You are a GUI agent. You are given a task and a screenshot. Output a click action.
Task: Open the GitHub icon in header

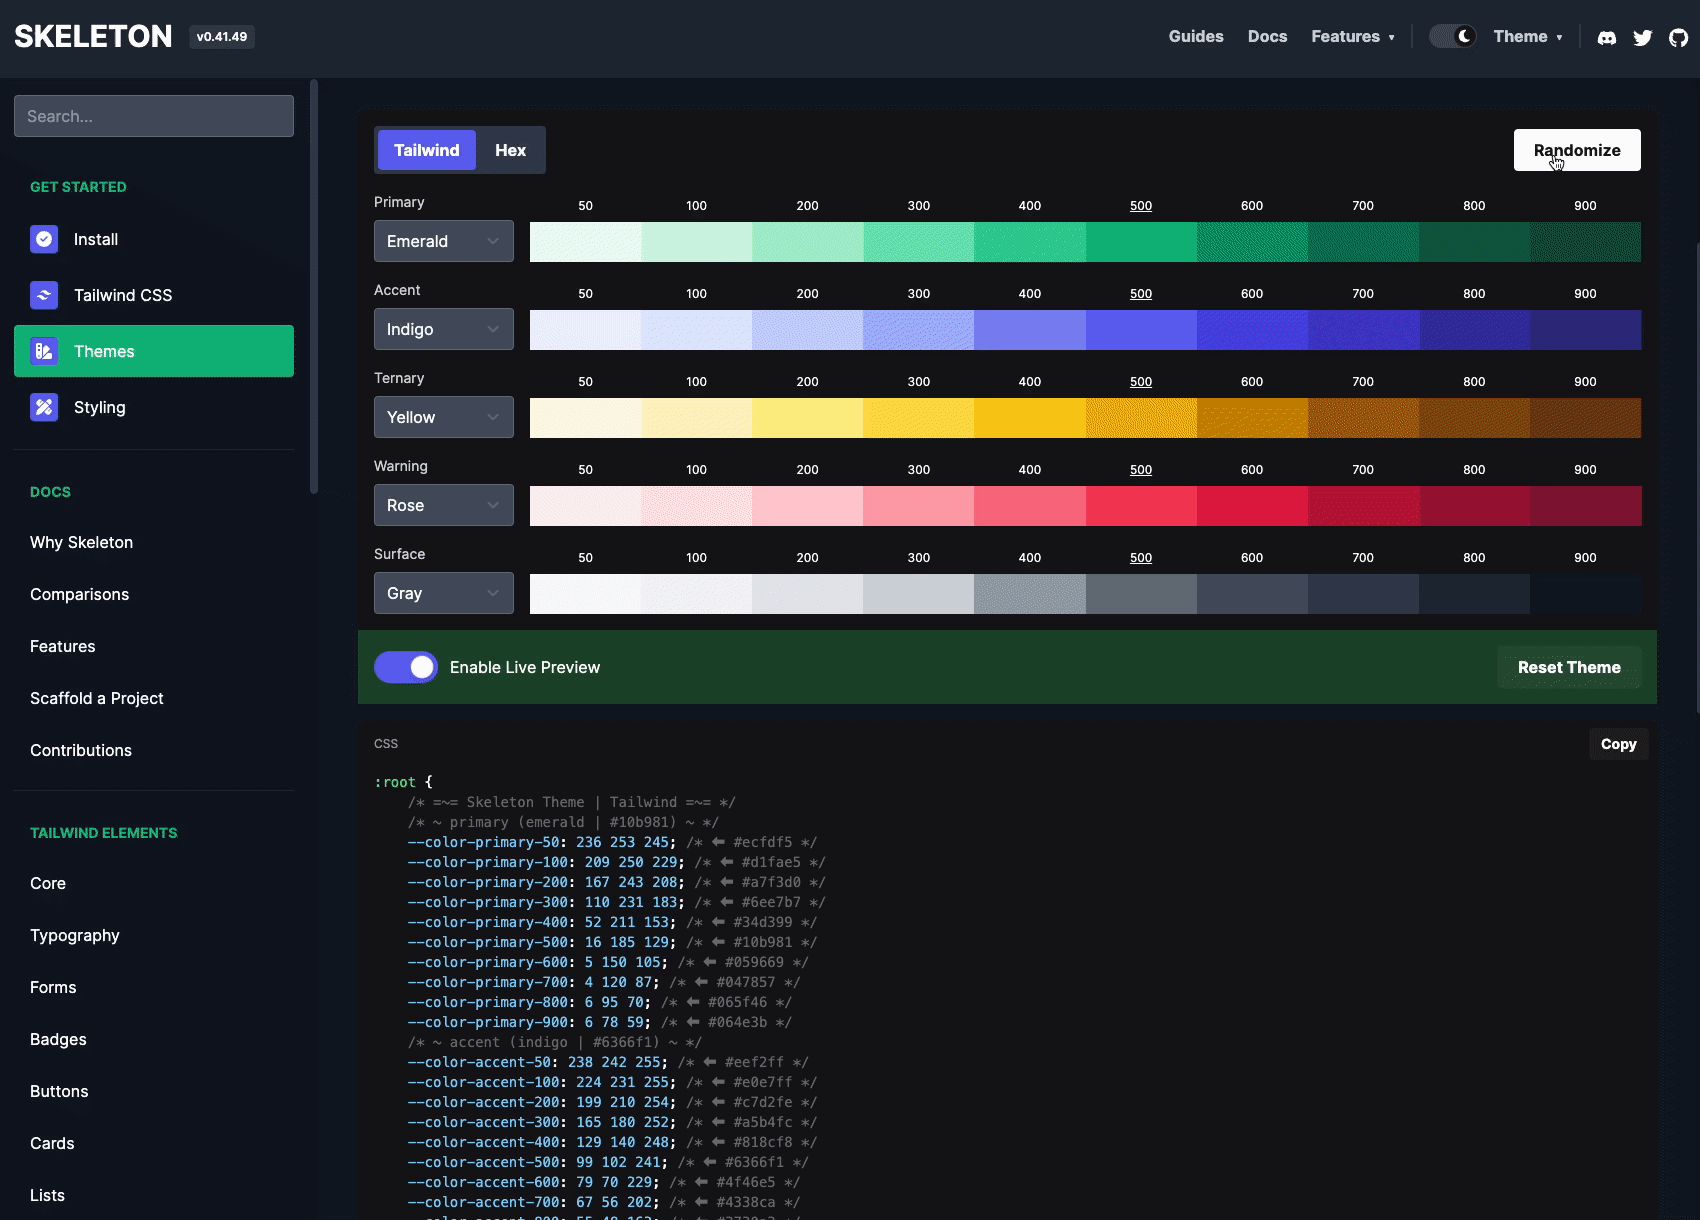click(x=1679, y=37)
